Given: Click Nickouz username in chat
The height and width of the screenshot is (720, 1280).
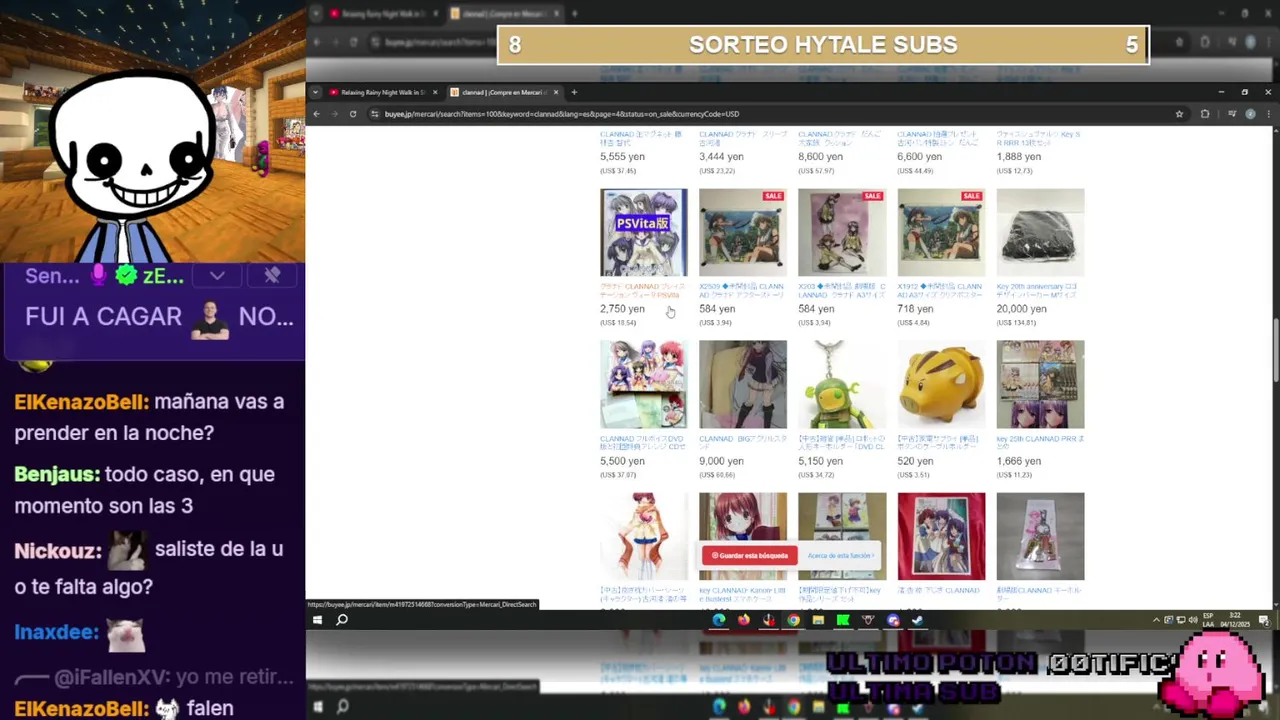Looking at the screenshot, I should coord(58,552).
